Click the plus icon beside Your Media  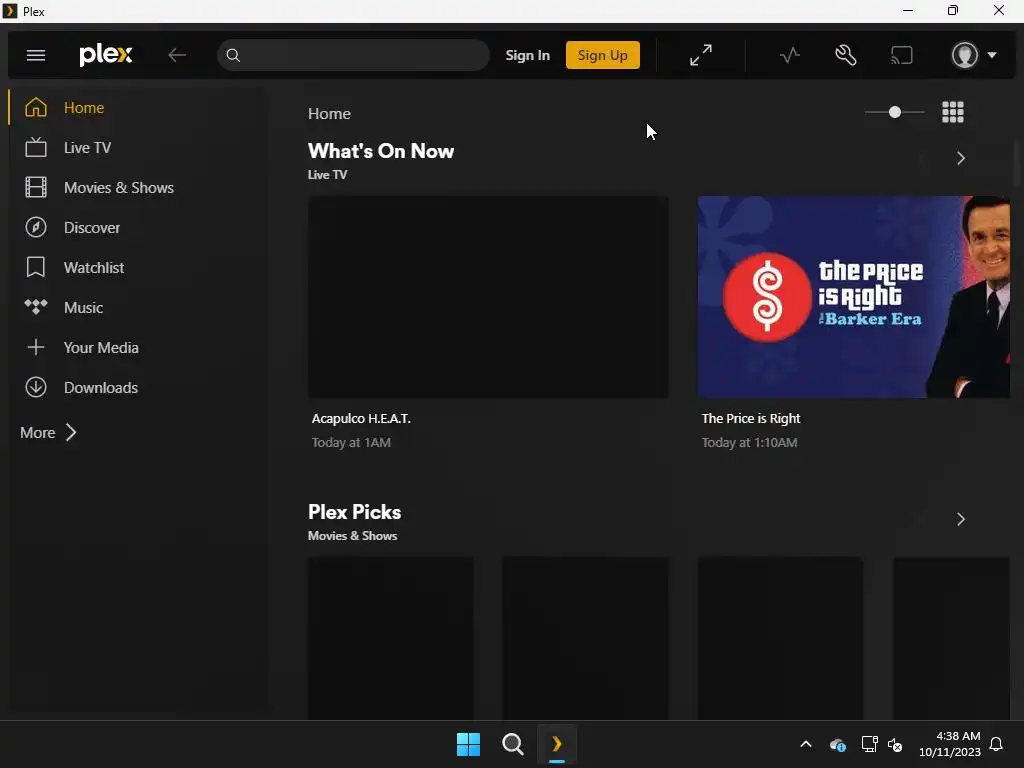tap(36, 347)
